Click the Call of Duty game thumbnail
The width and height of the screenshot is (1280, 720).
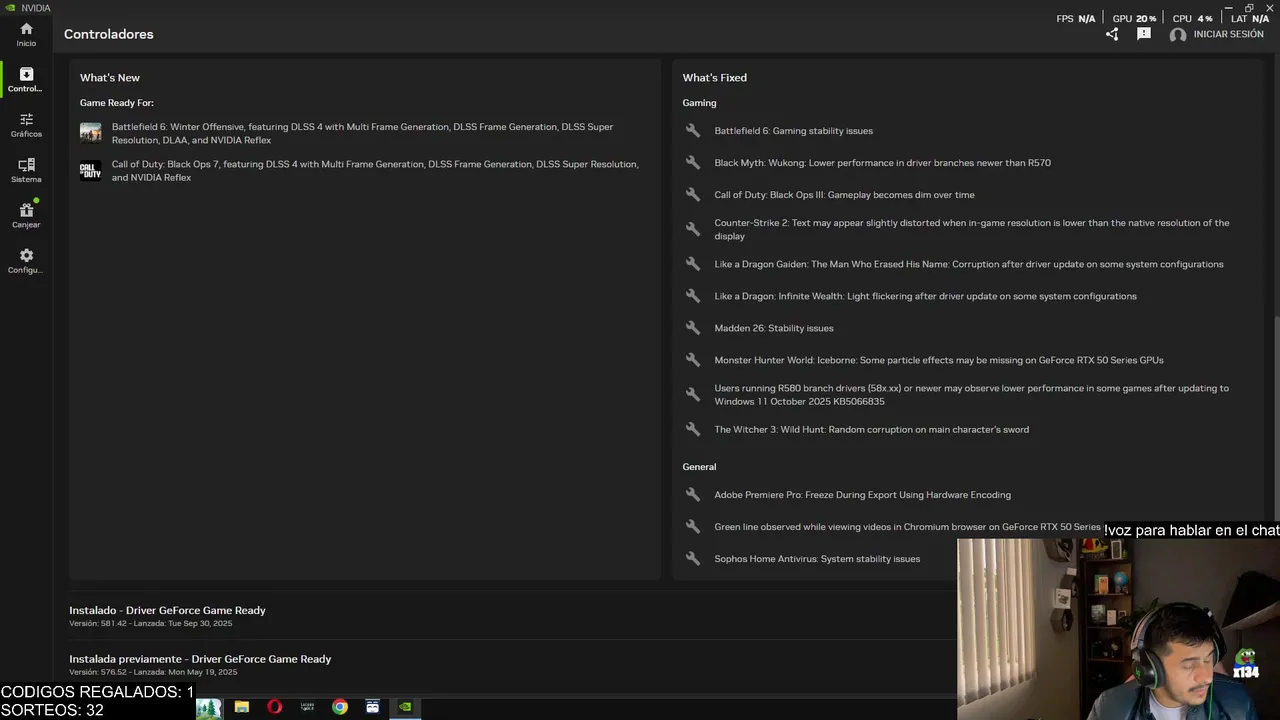coord(91,170)
